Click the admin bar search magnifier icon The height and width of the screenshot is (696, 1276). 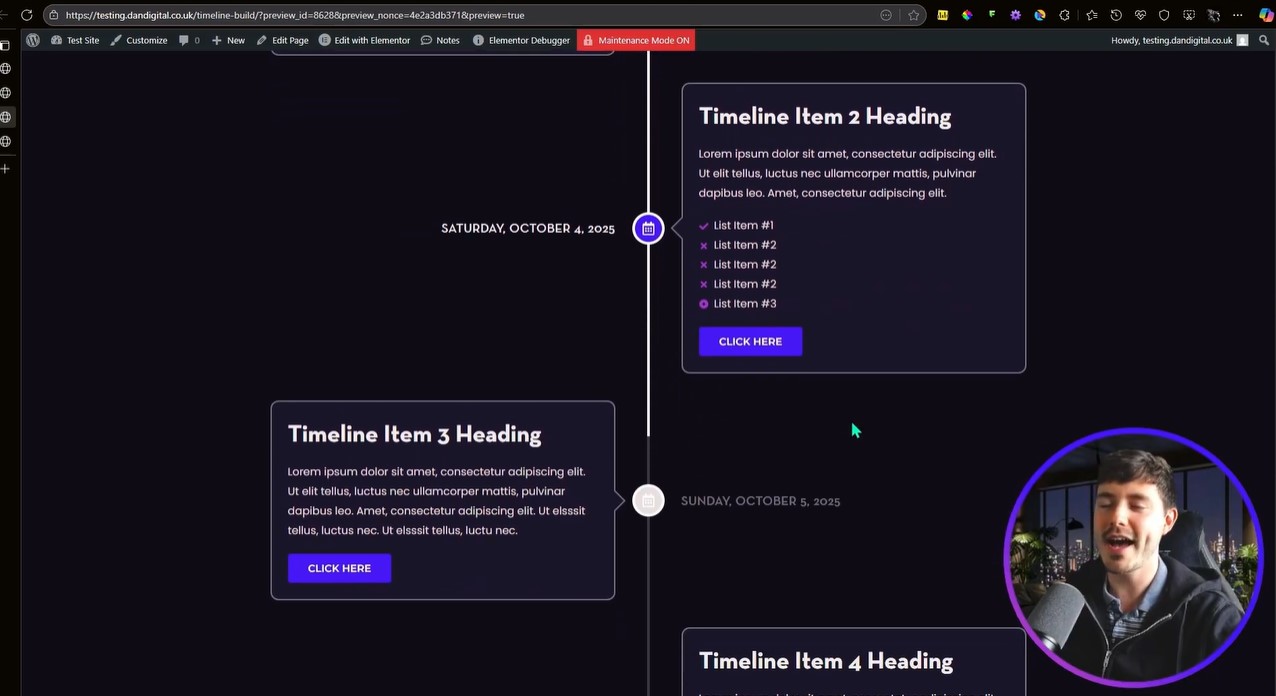(1264, 40)
